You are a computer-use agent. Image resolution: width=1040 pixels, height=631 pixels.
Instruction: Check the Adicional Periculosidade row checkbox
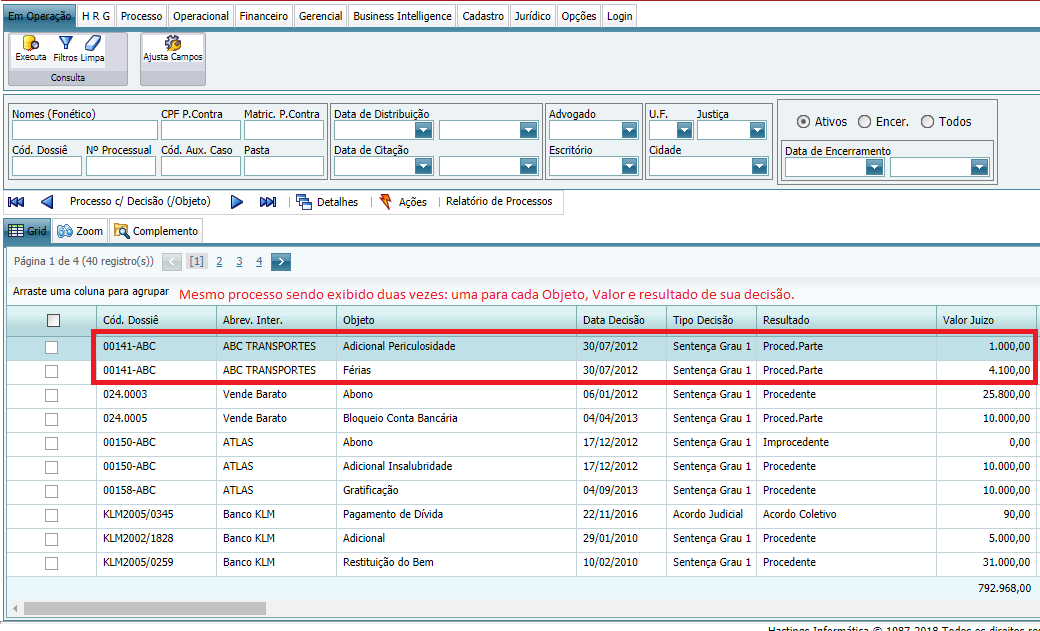tap(51, 347)
